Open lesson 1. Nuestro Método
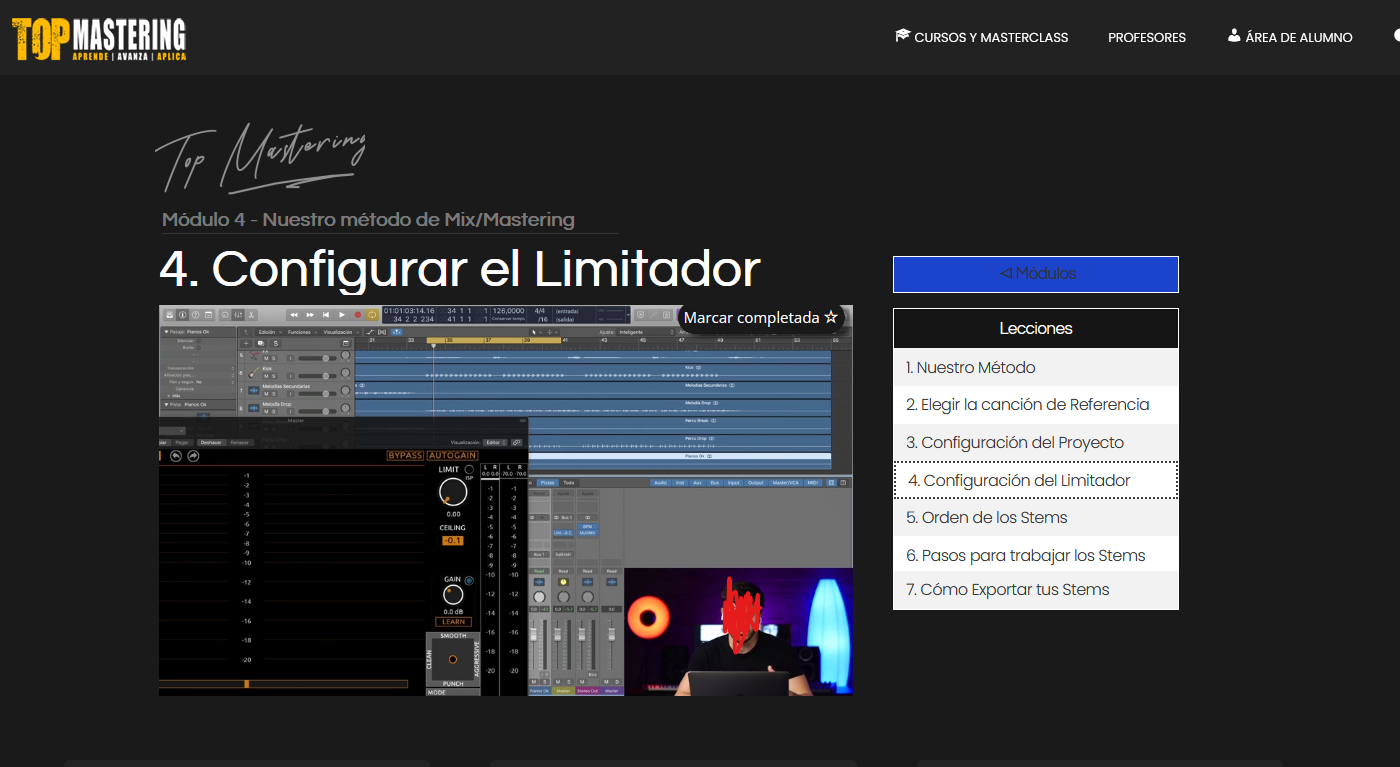Screen dimensions: 1400x767 click(1036, 367)
